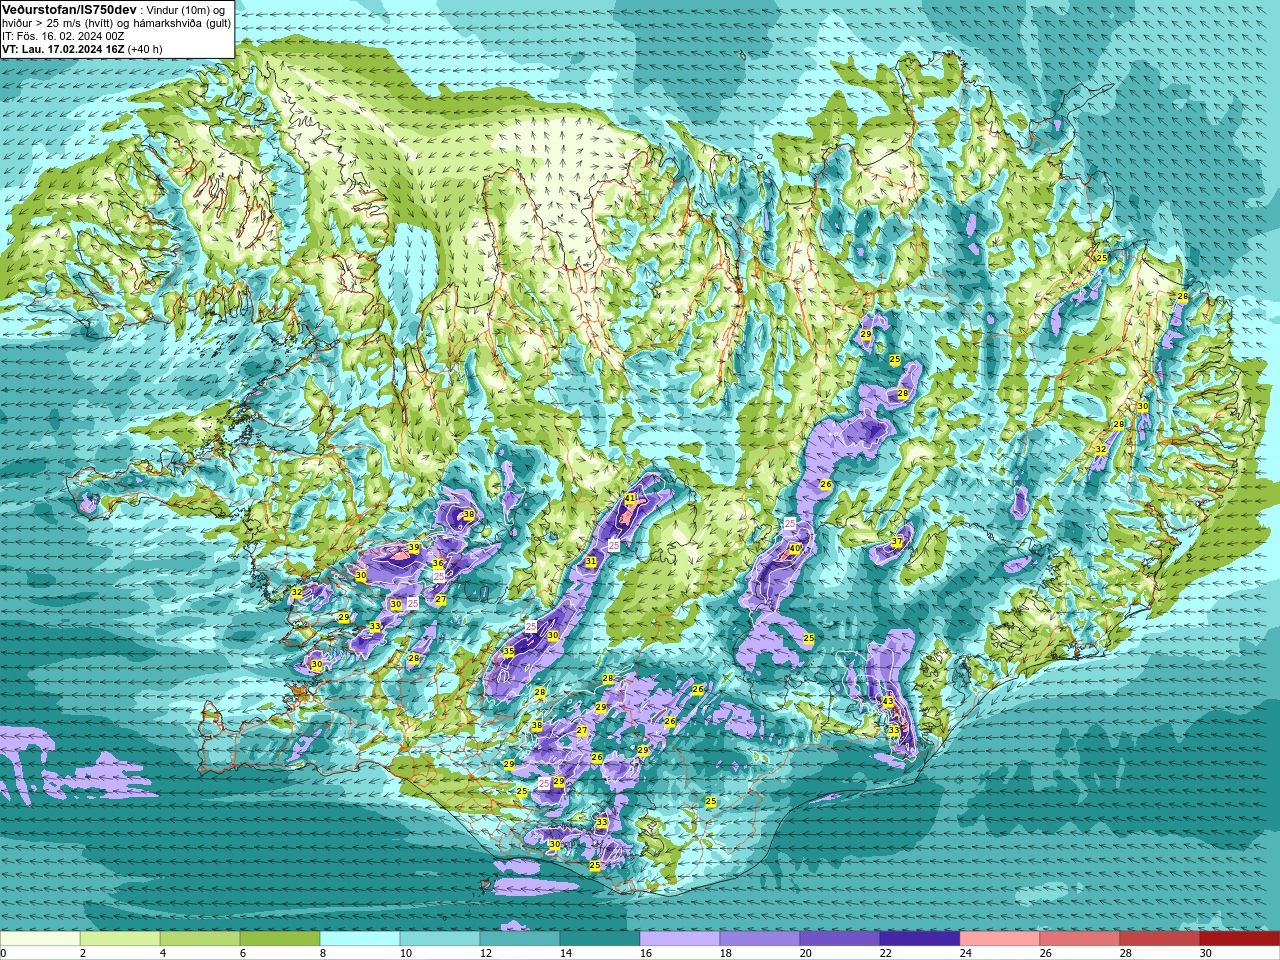The width and height of the screenshot is (1280, 960).
Task: Select the 18–20 m/s purple legend swatch
Action: tap(760, 939)
